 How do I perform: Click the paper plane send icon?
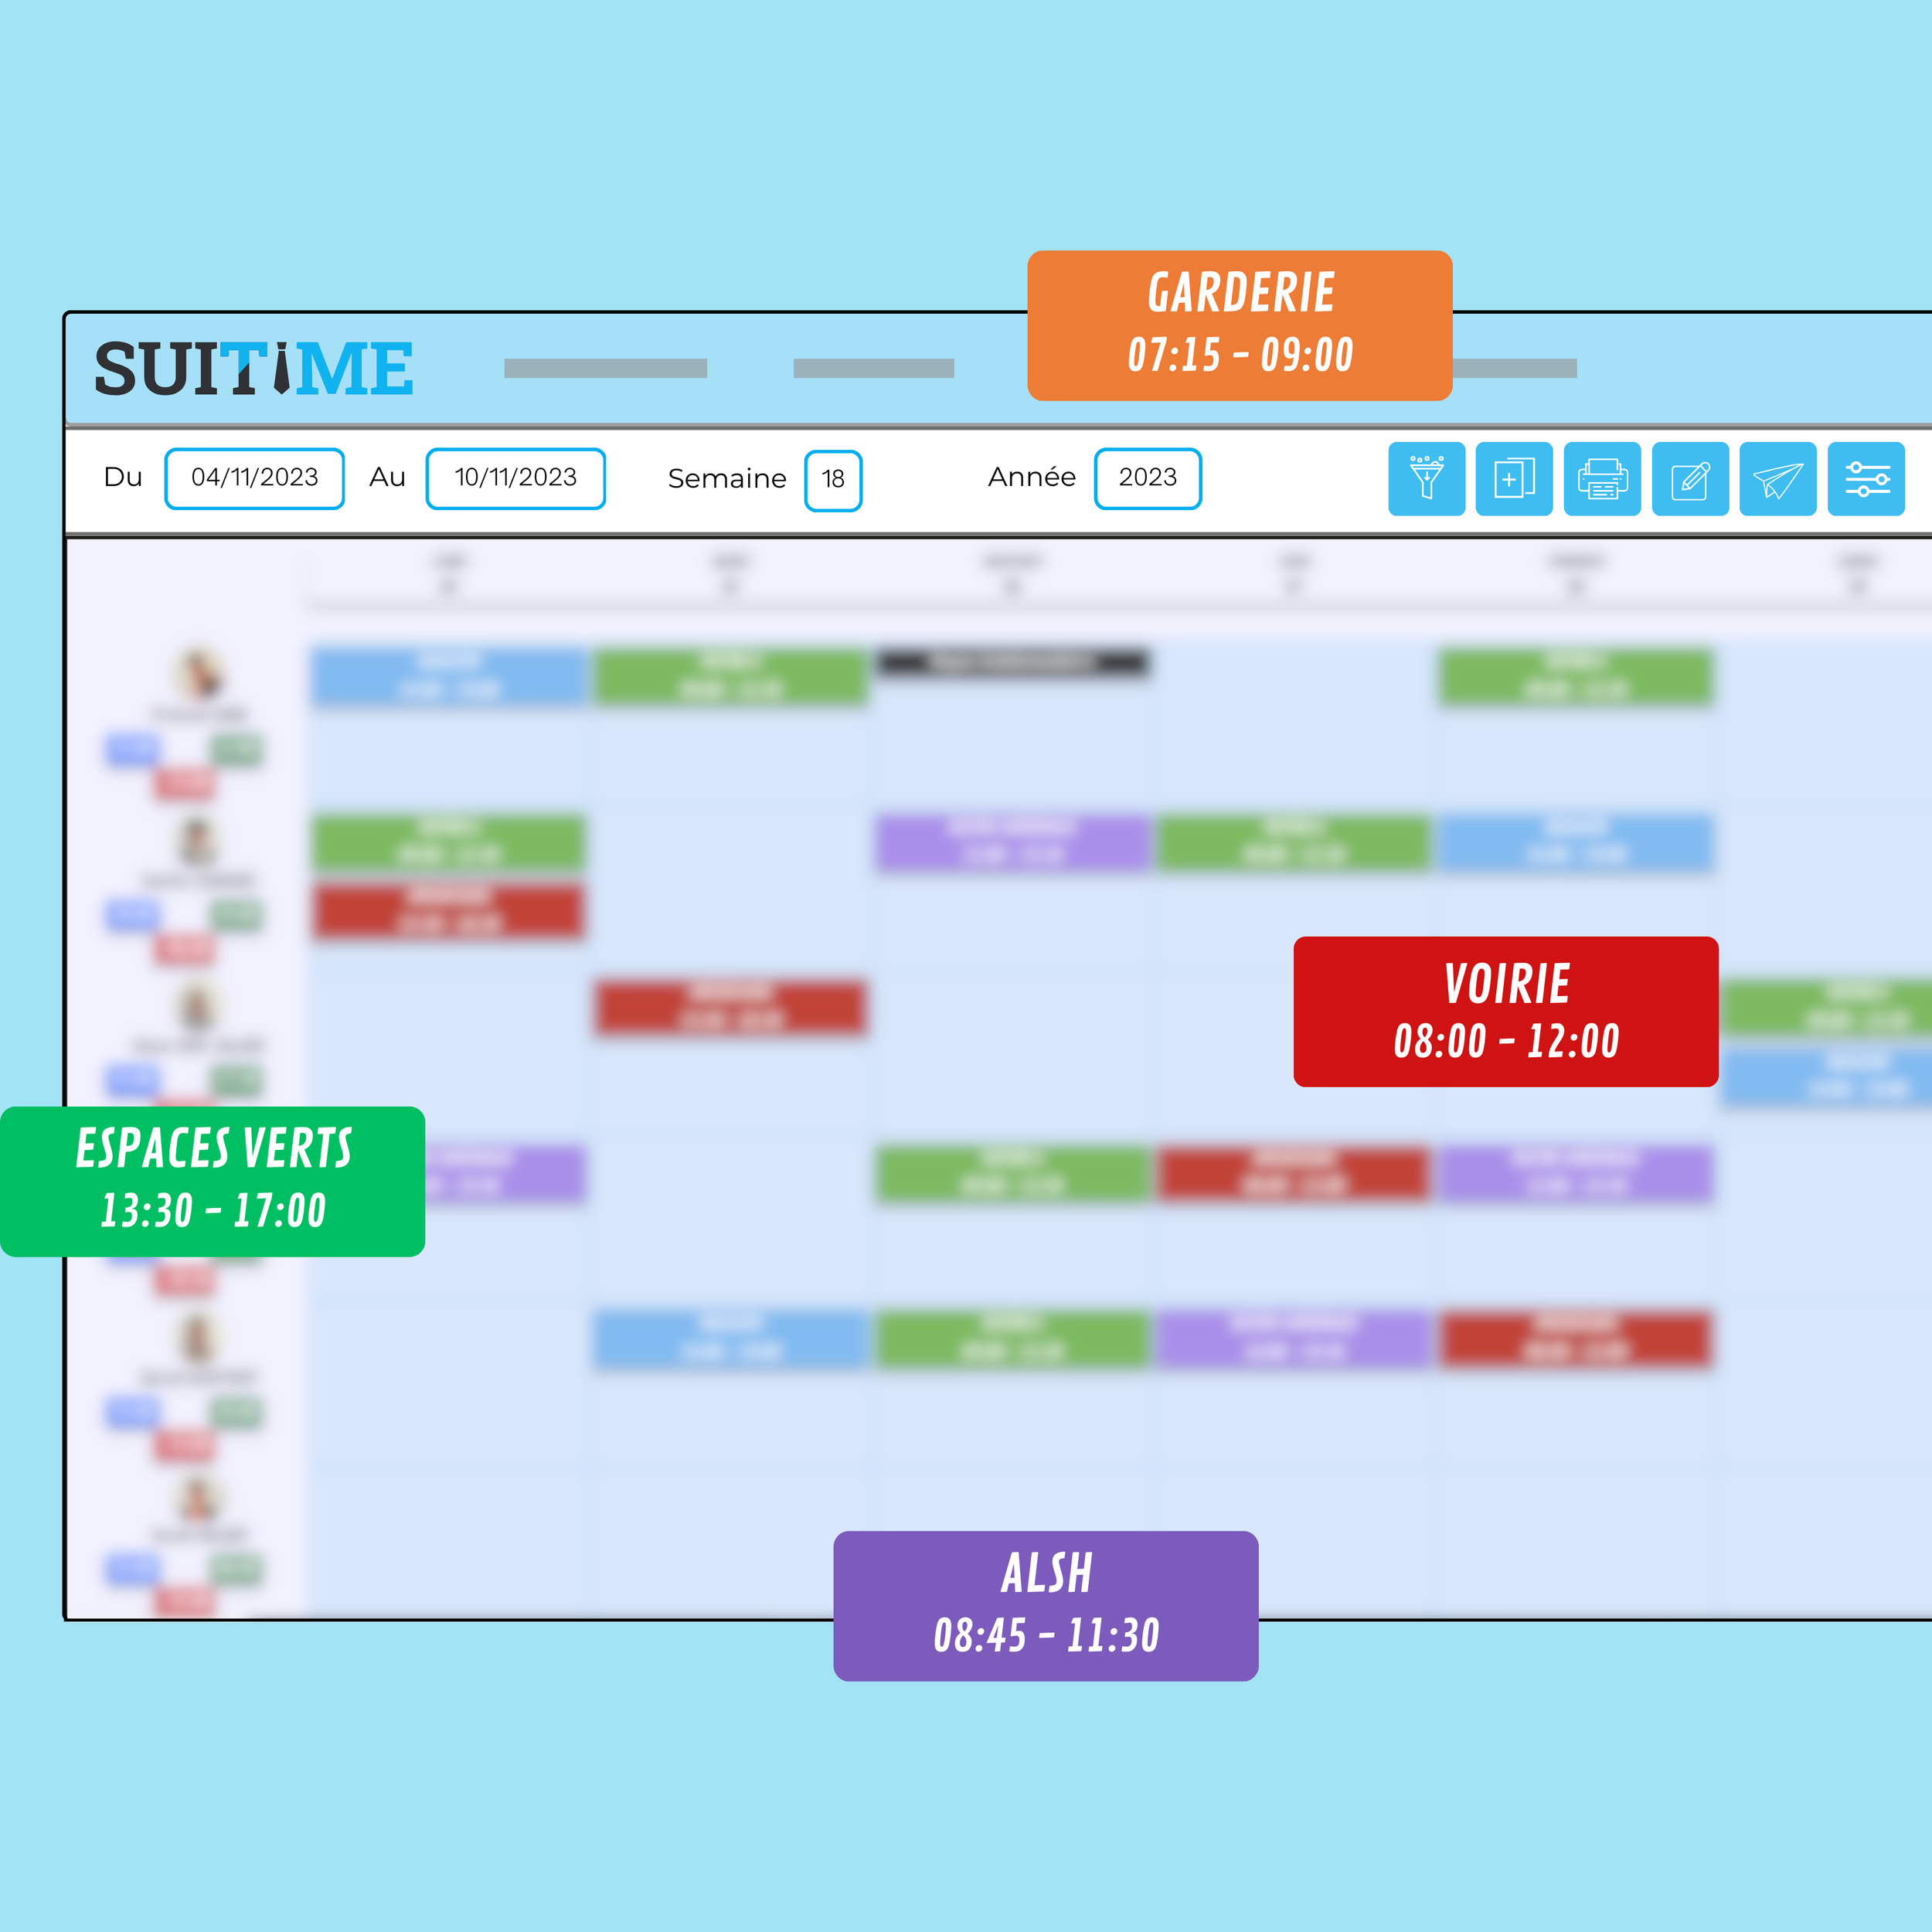click(1778, 479)
